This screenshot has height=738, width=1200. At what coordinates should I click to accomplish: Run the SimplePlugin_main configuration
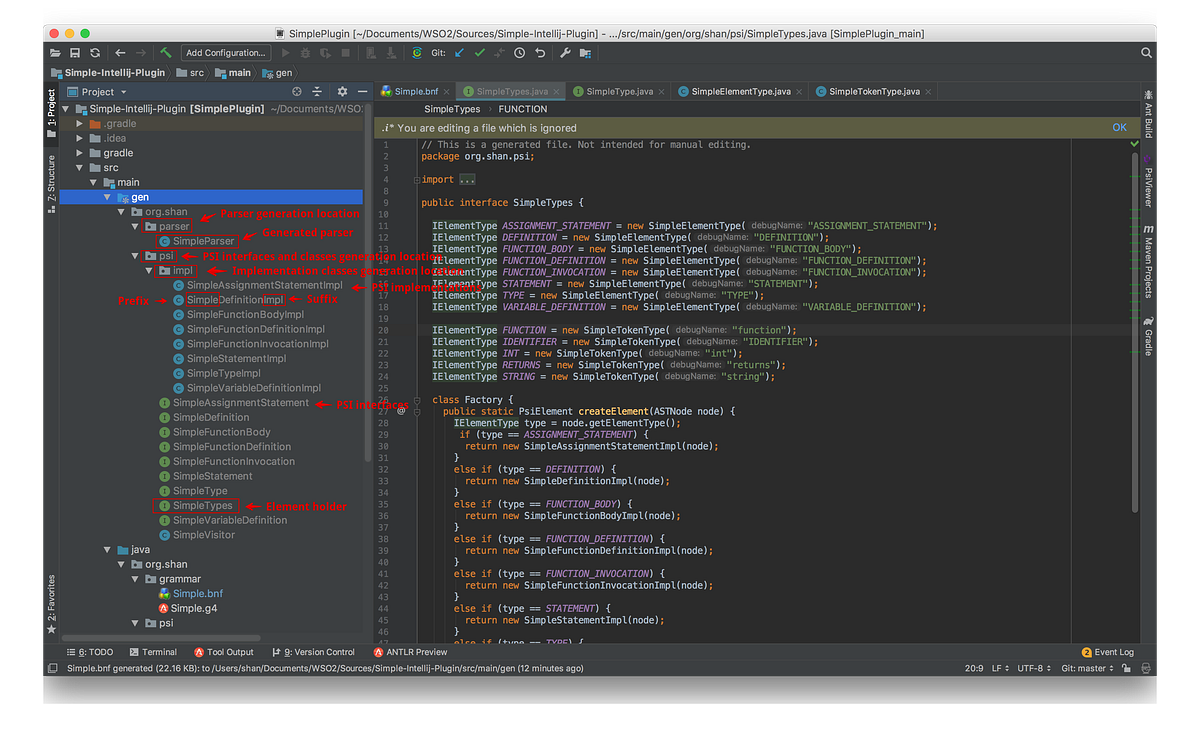(285, 53)
